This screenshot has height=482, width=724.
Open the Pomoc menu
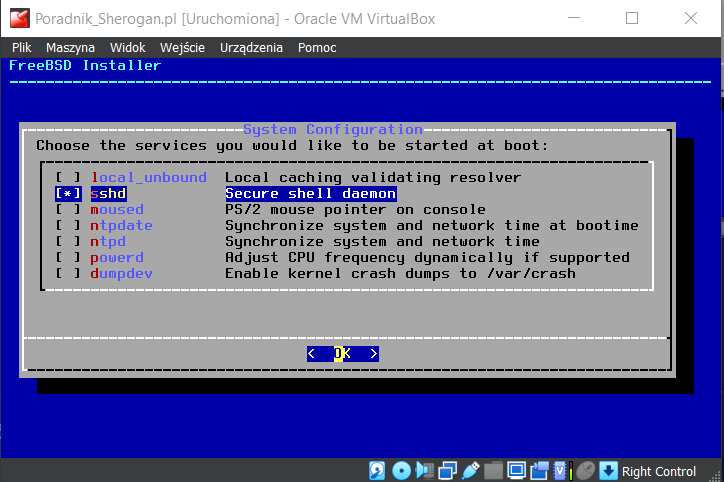tap(317, 47)
